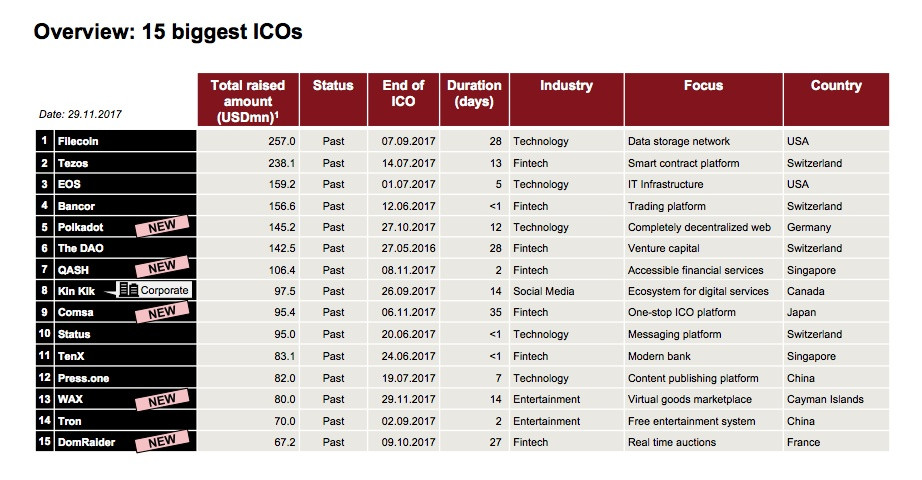This screenshot has height=480, width=922.
Task: Select the Filecoin row name
Action: [x=78, y=141]
